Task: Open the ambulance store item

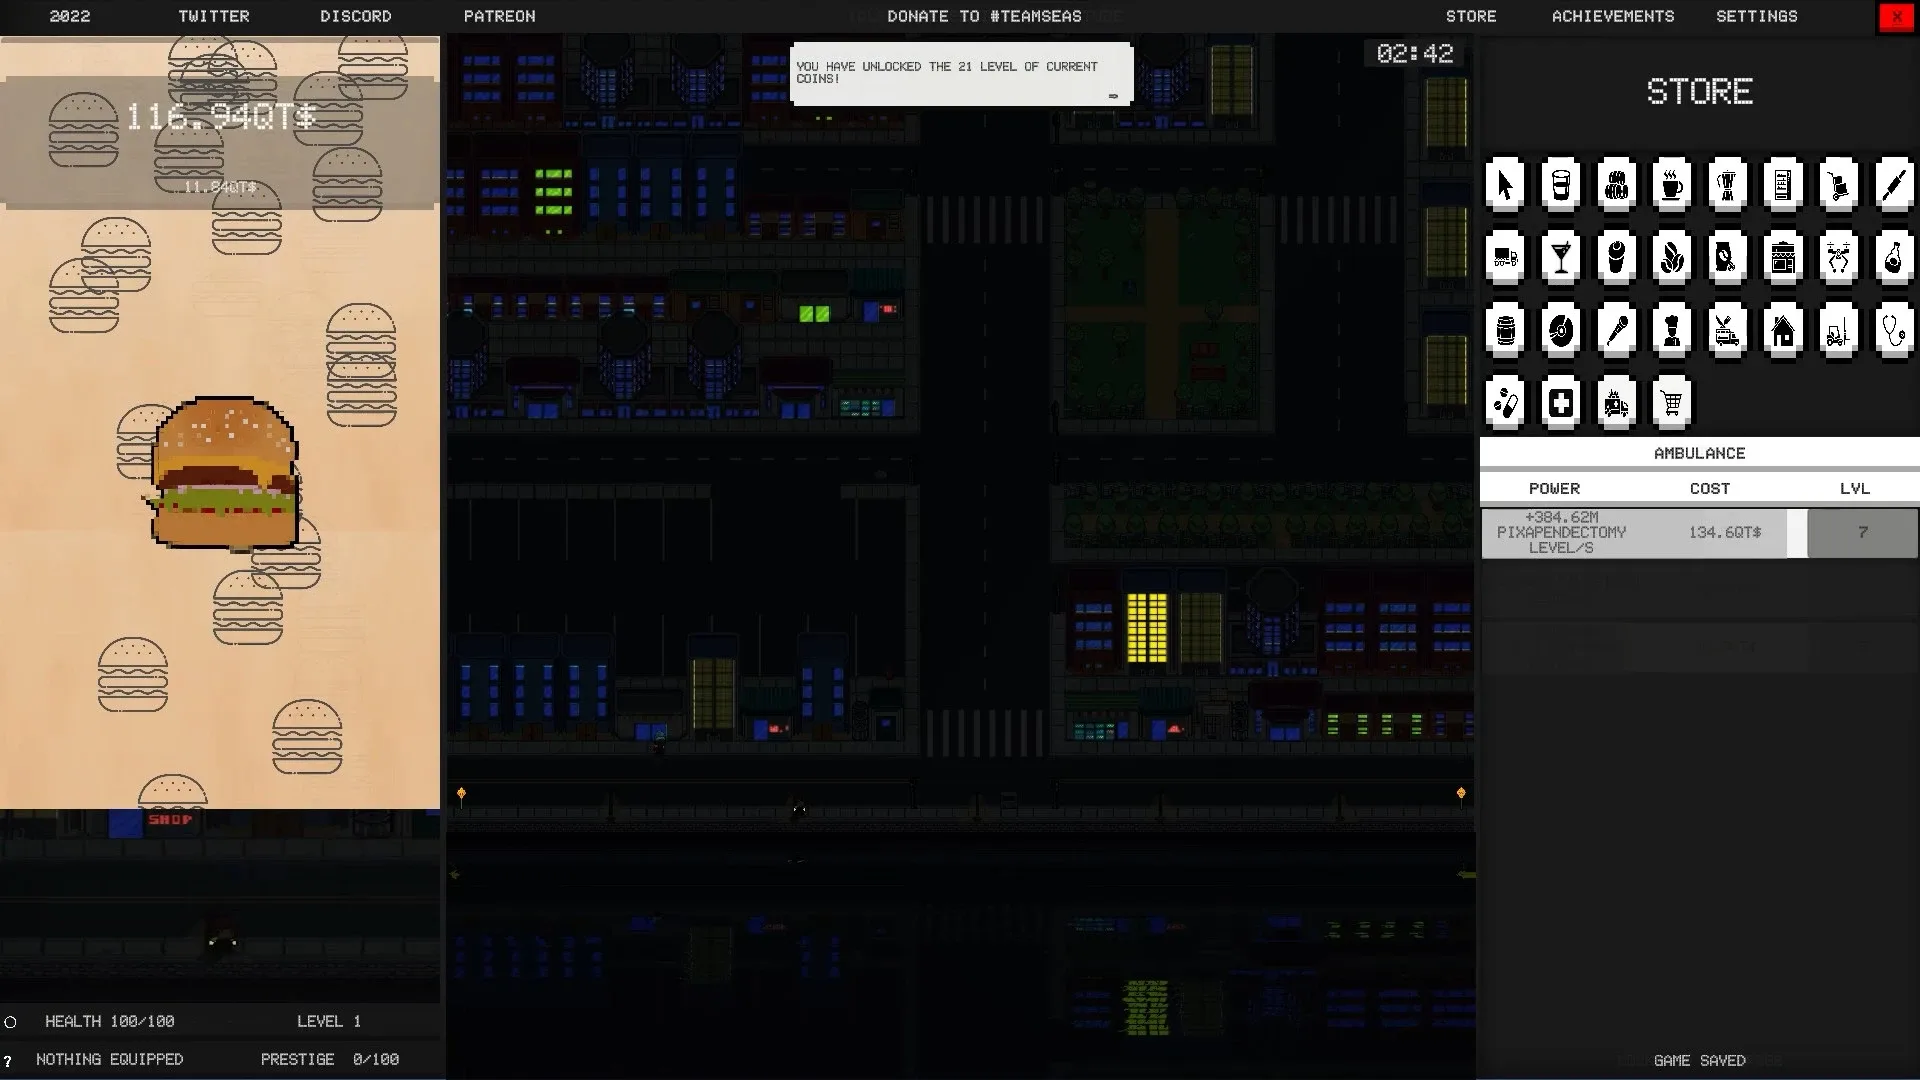Action: pos(1617,403)
